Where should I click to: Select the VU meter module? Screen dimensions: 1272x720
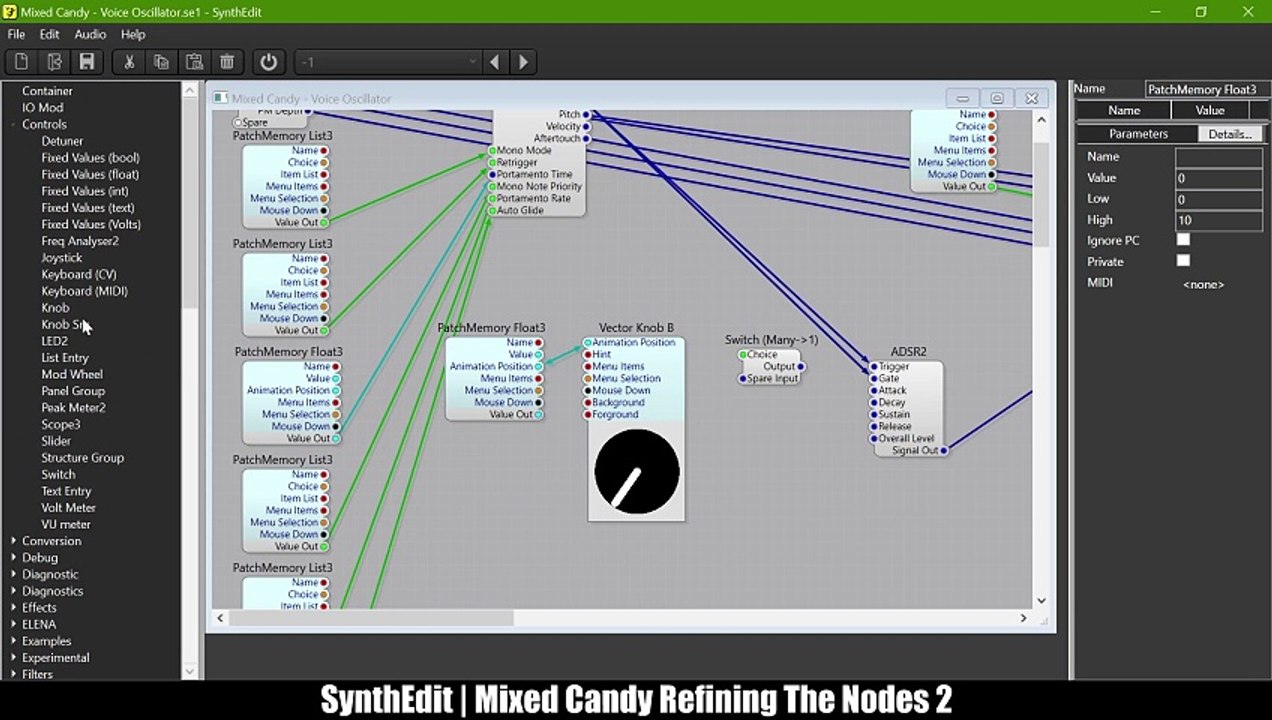tap(66, 524)
